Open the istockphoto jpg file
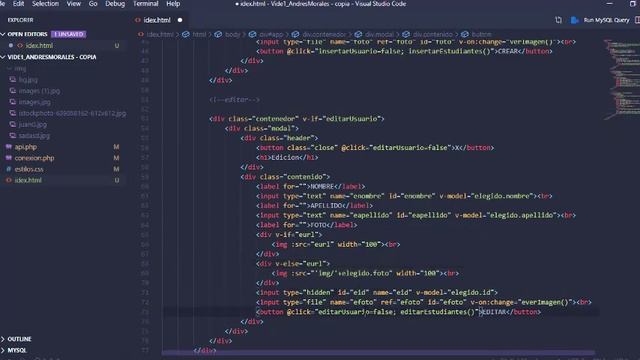This screenshot has width=640, height=360. pos(72,113)
